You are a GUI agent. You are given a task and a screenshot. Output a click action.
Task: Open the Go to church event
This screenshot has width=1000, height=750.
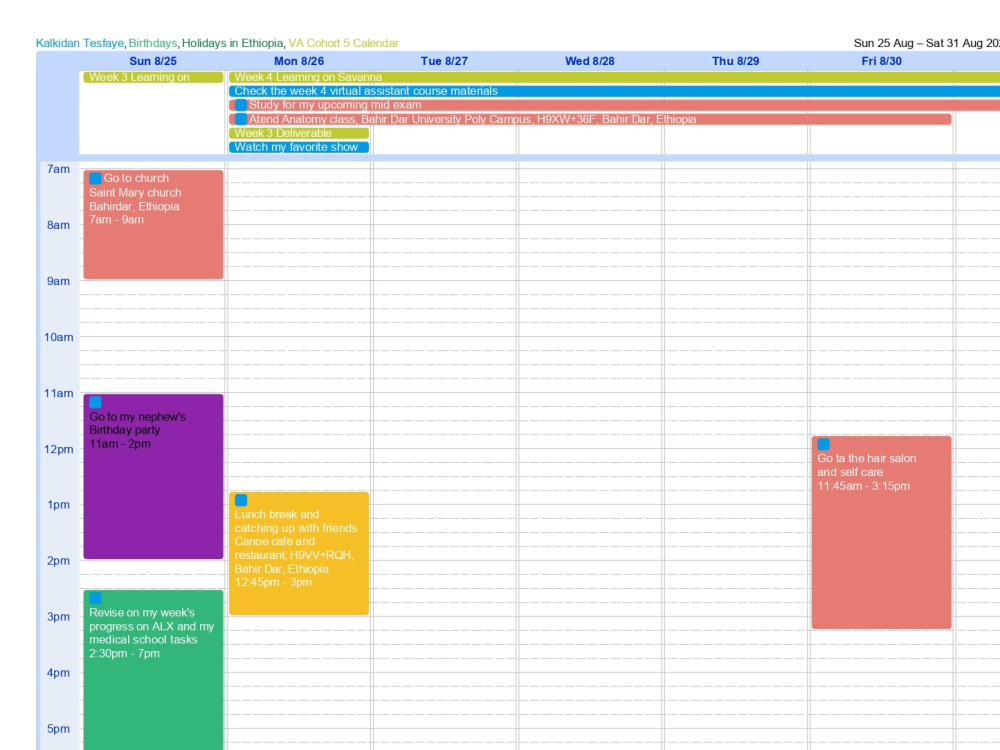(153, 224)
